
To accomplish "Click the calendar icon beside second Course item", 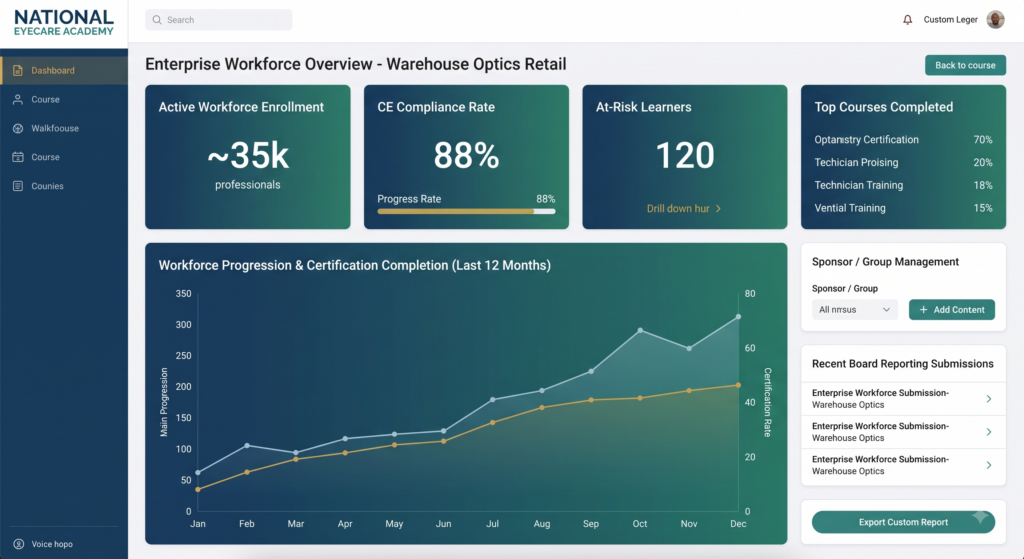I will click(18, 157).
